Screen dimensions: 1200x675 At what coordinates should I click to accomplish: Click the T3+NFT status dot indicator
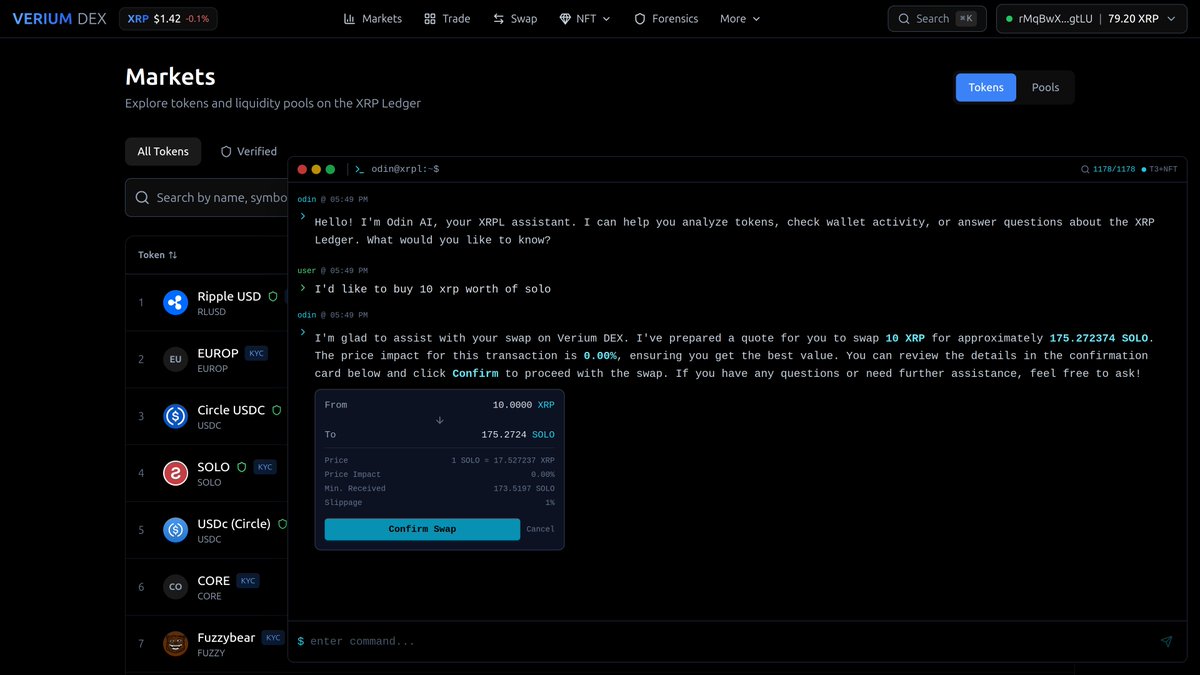click(x=1144, y=170)
